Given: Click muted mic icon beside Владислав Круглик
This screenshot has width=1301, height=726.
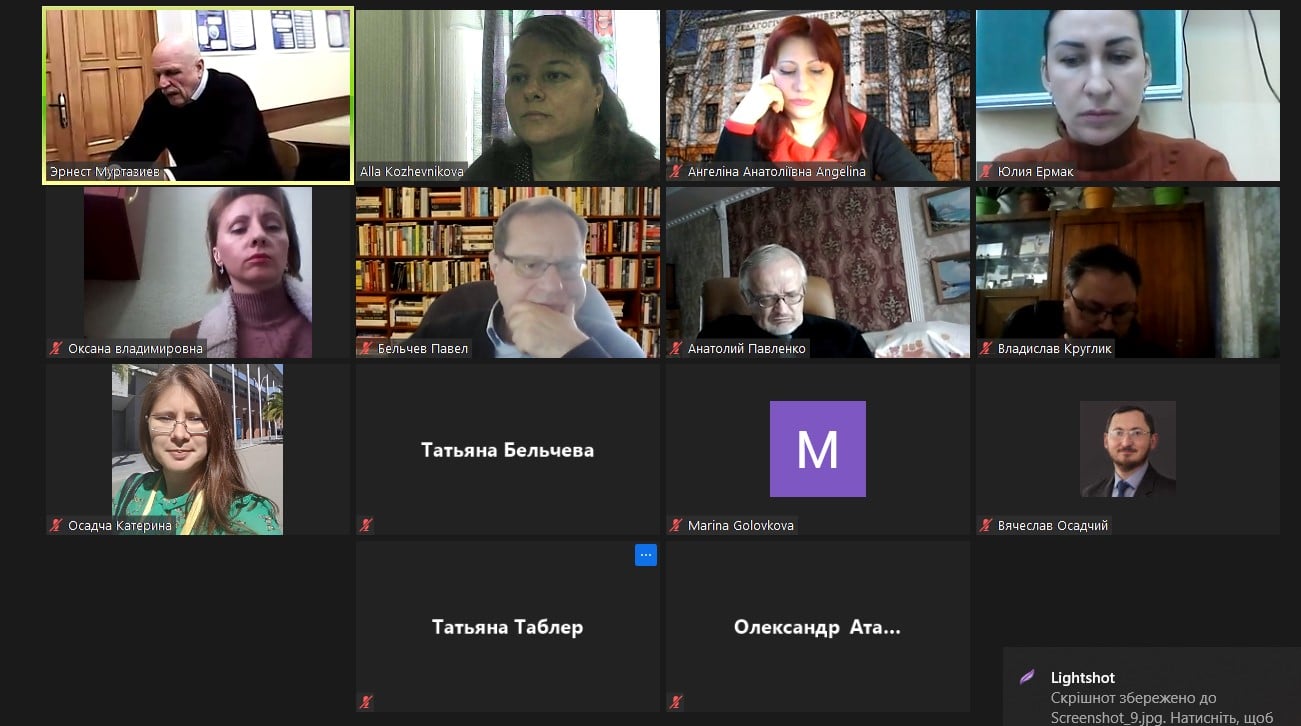Looking at the screenshot, I should tap(987, 349).
